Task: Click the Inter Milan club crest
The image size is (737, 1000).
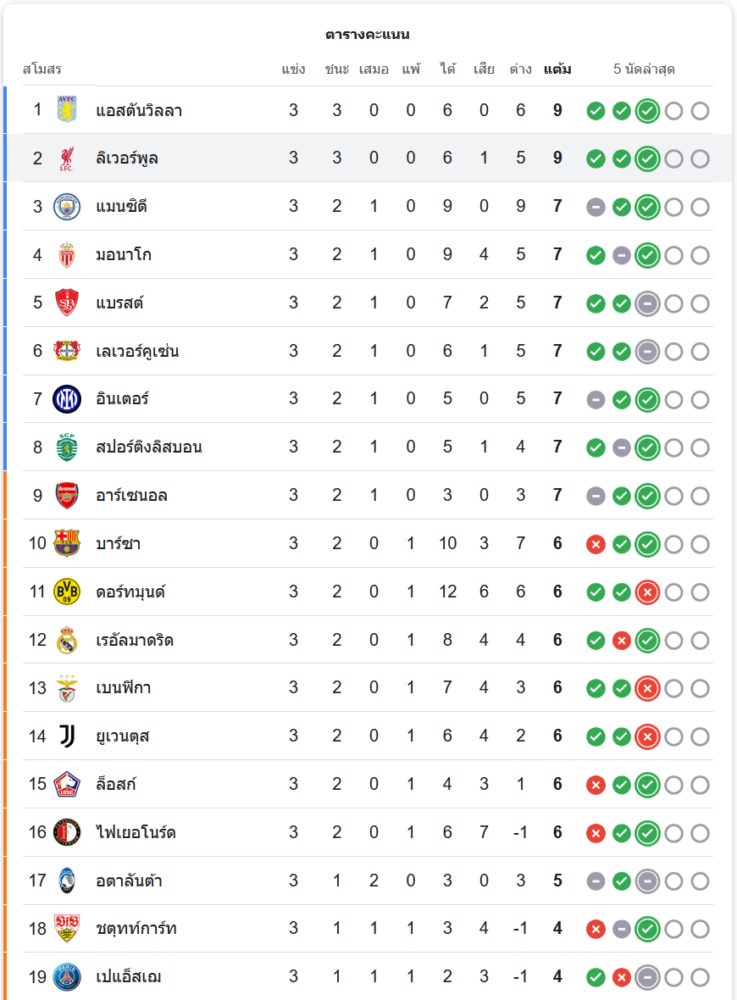Action: tap(67, 399)
